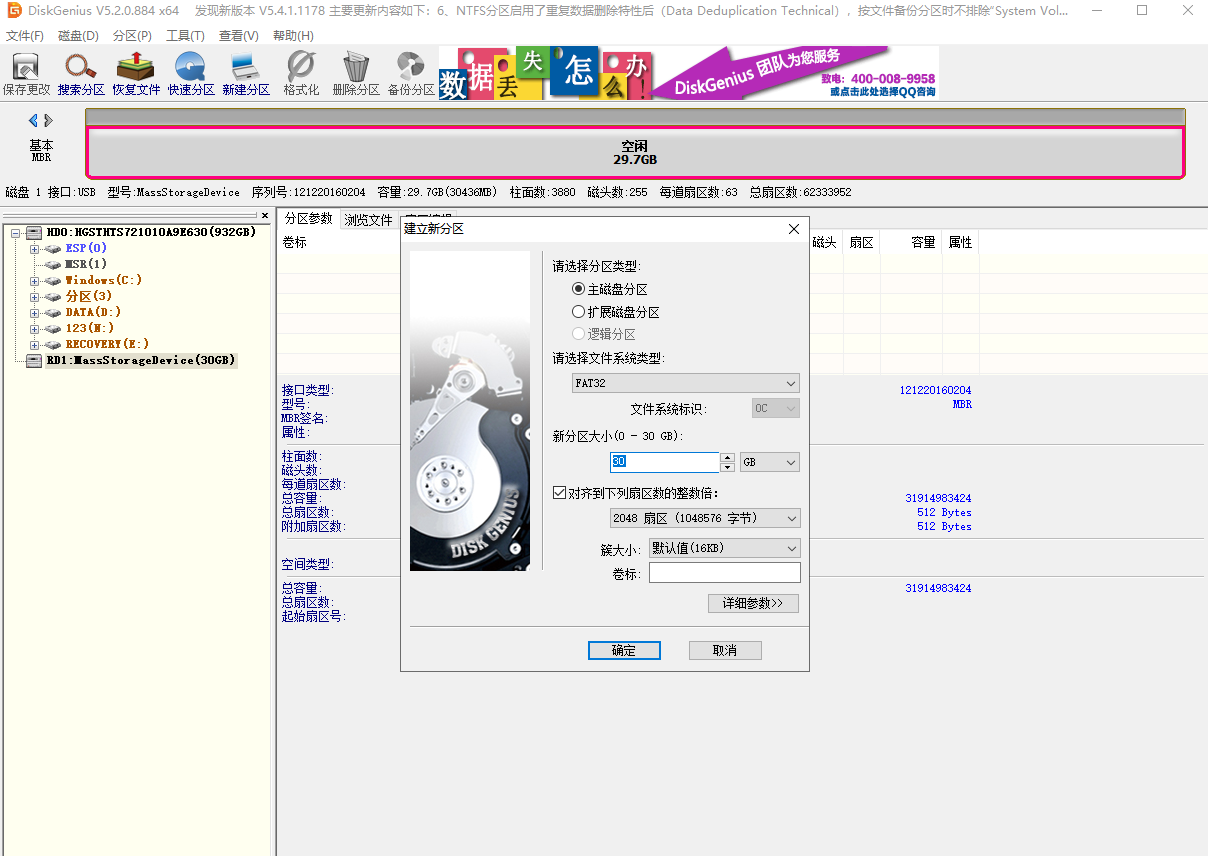Viewport: 1208px width, 856px height.
Task: Click the Backup Partition (备份分区) icon
Action: pyautogui.click(x=411, y=74)
